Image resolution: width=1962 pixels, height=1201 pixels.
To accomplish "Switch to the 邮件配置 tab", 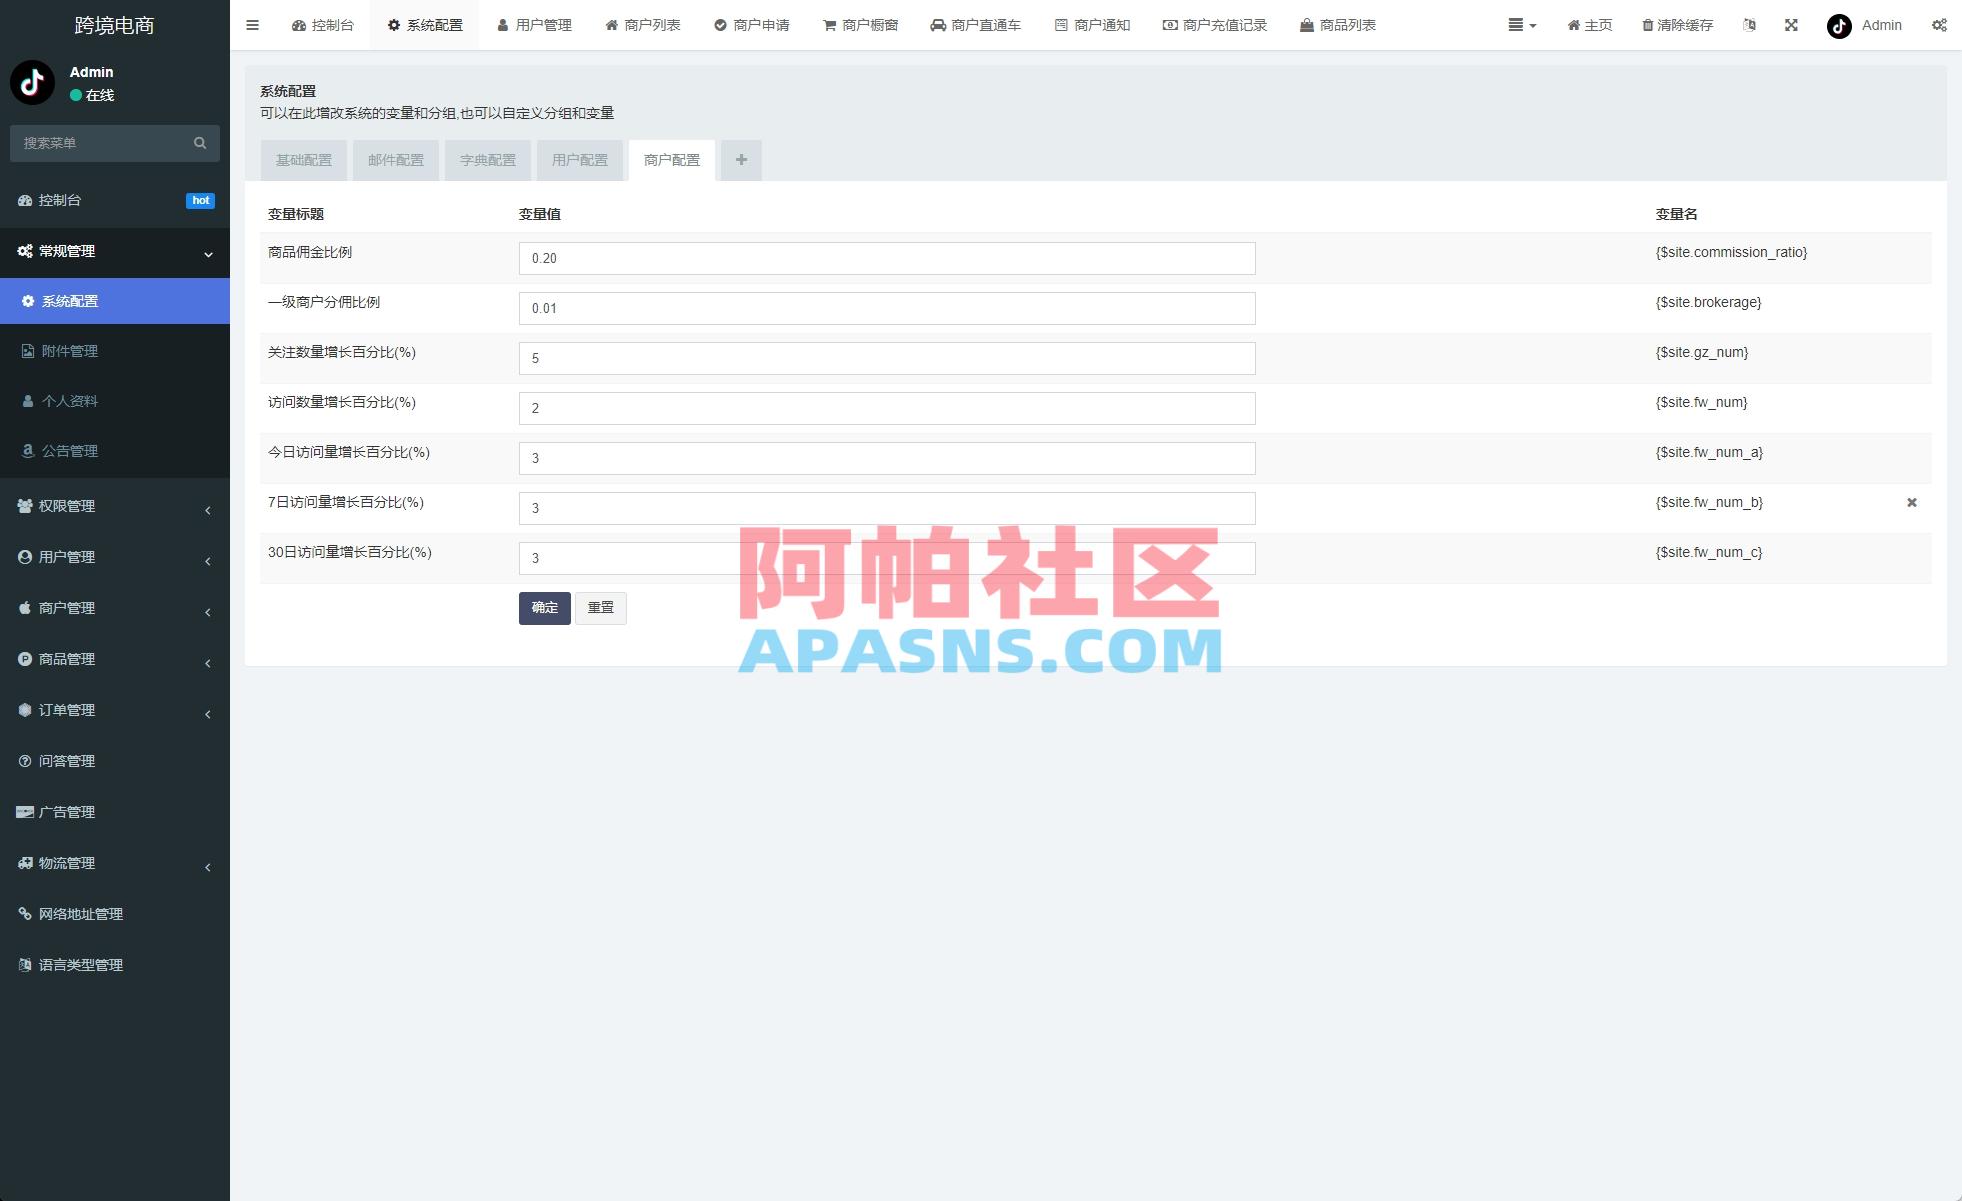I will [x=395, y=159].
